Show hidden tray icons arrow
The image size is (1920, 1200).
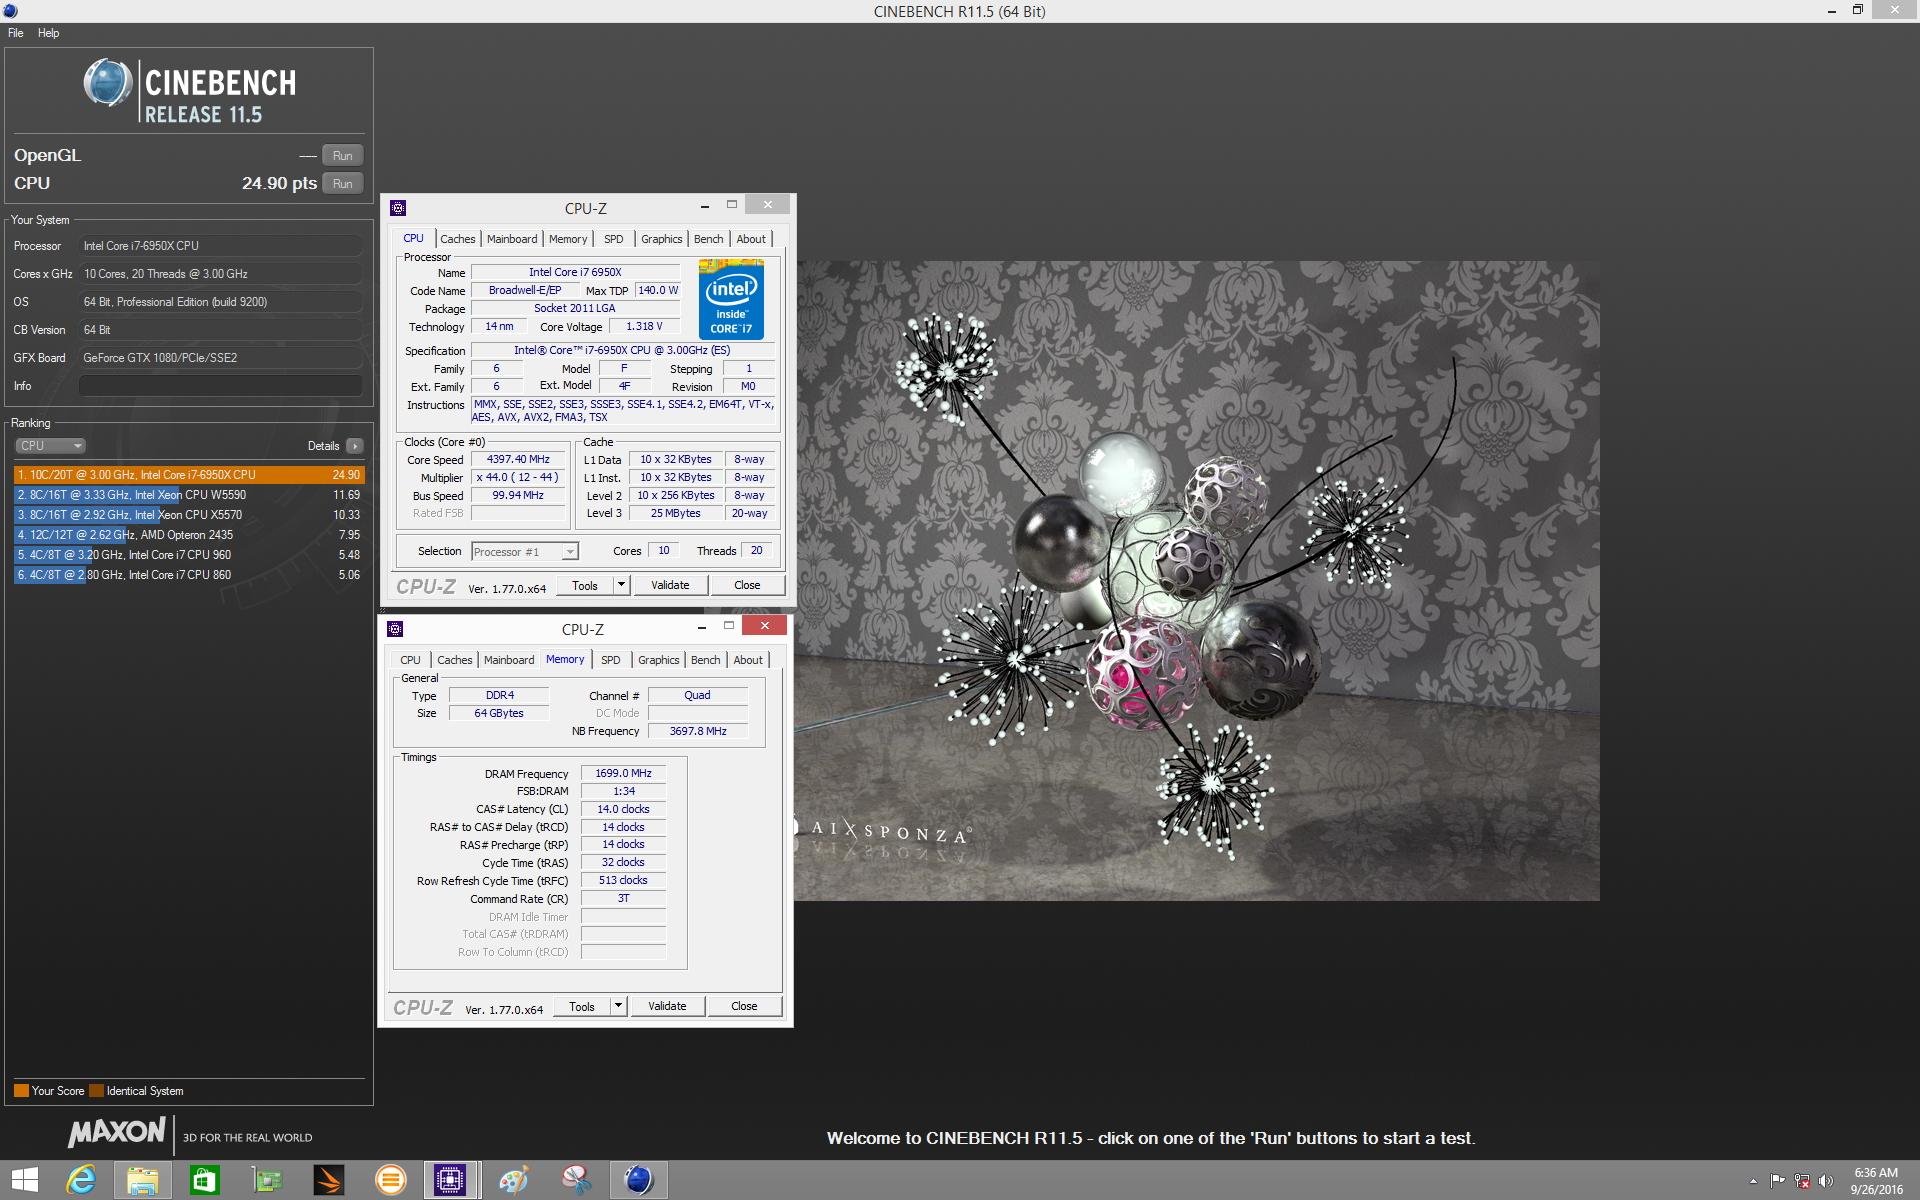1753,1181
